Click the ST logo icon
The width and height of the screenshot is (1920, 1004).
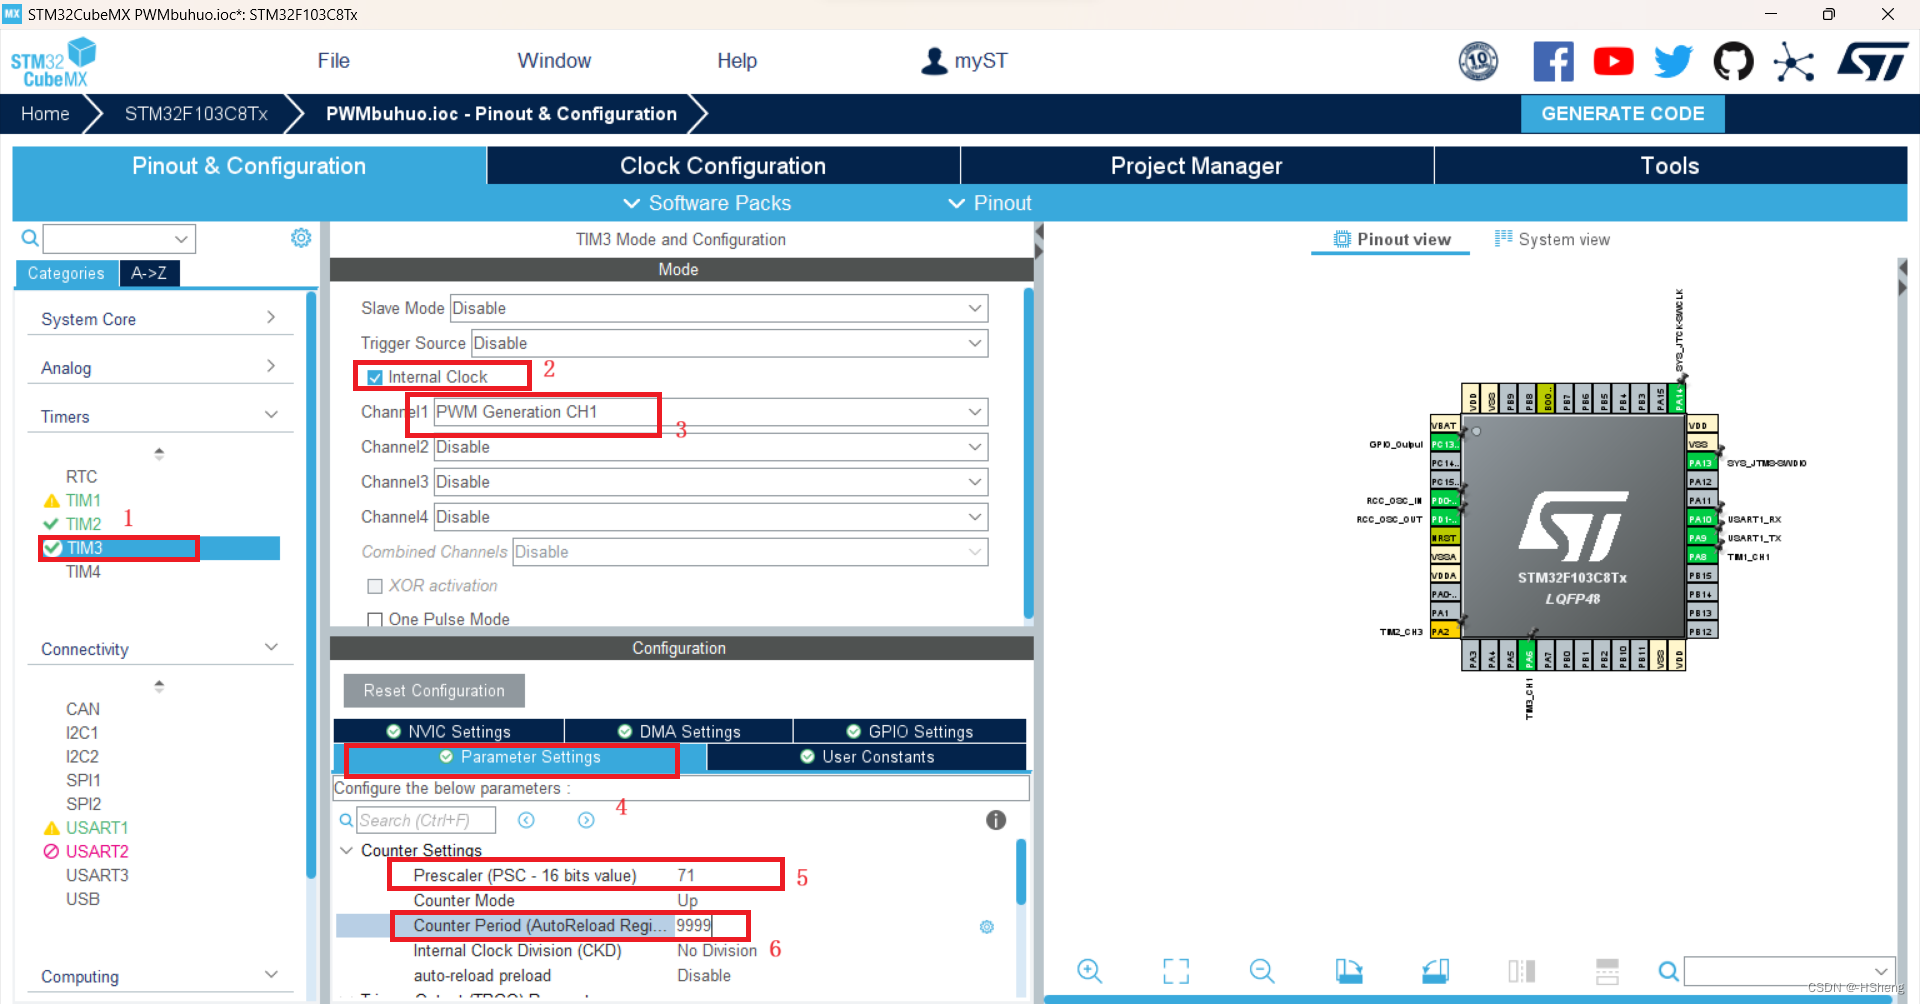1873,62
